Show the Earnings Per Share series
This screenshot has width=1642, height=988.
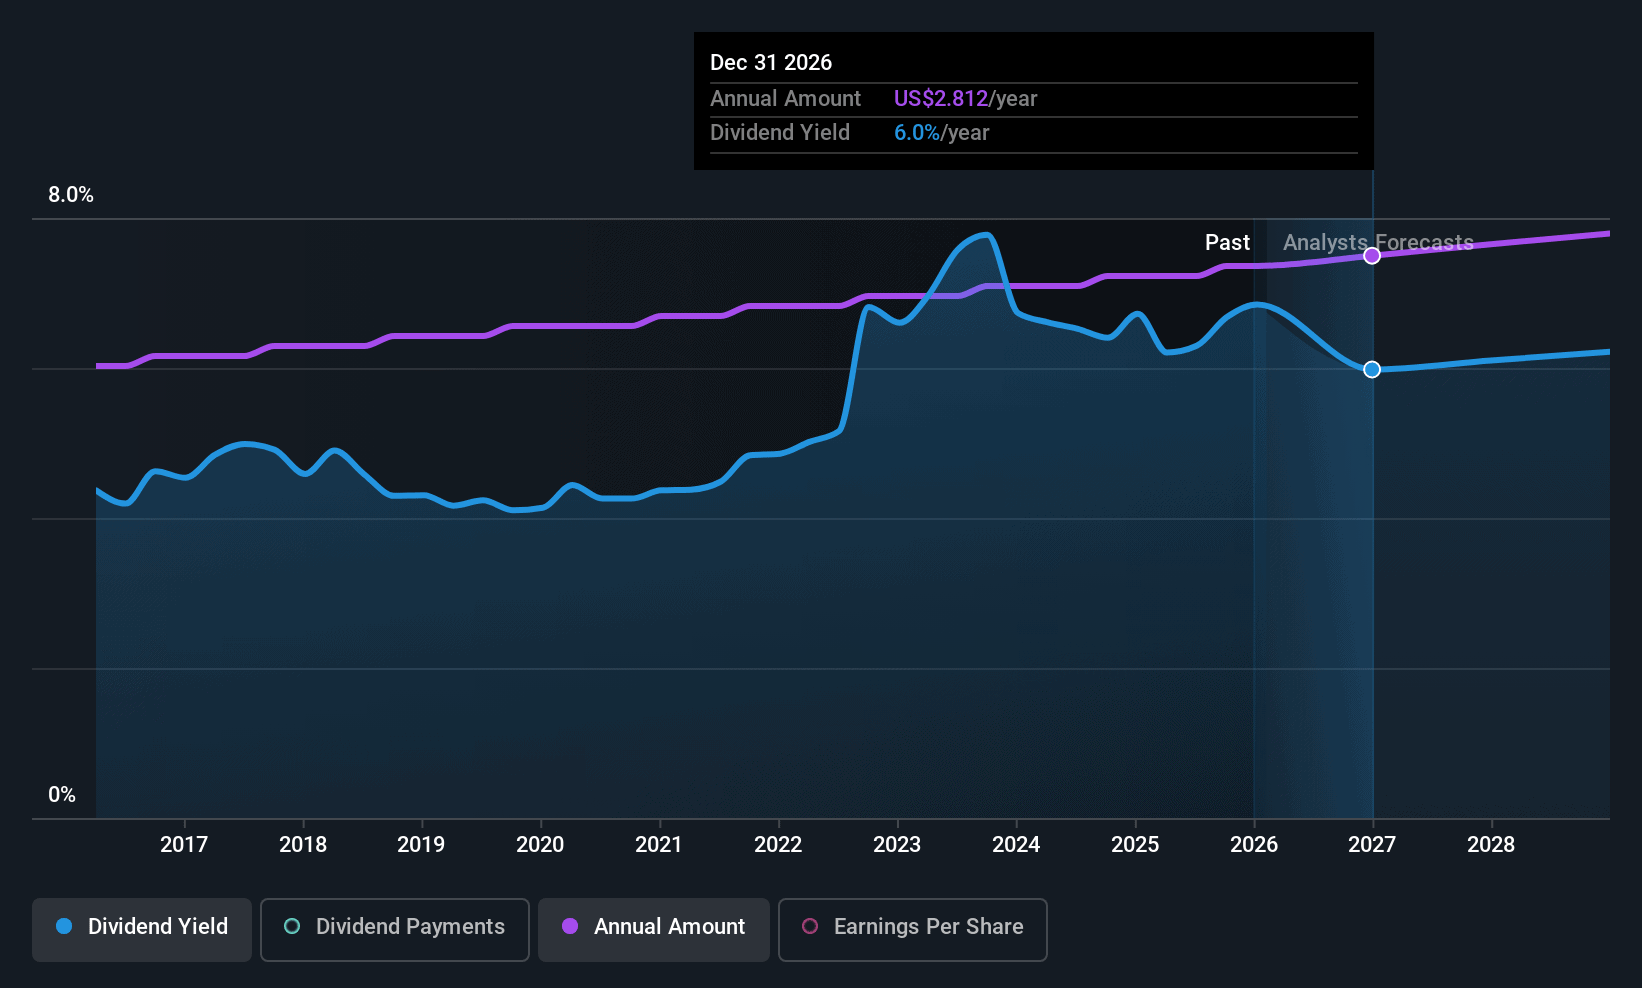[x=912, y=929]
